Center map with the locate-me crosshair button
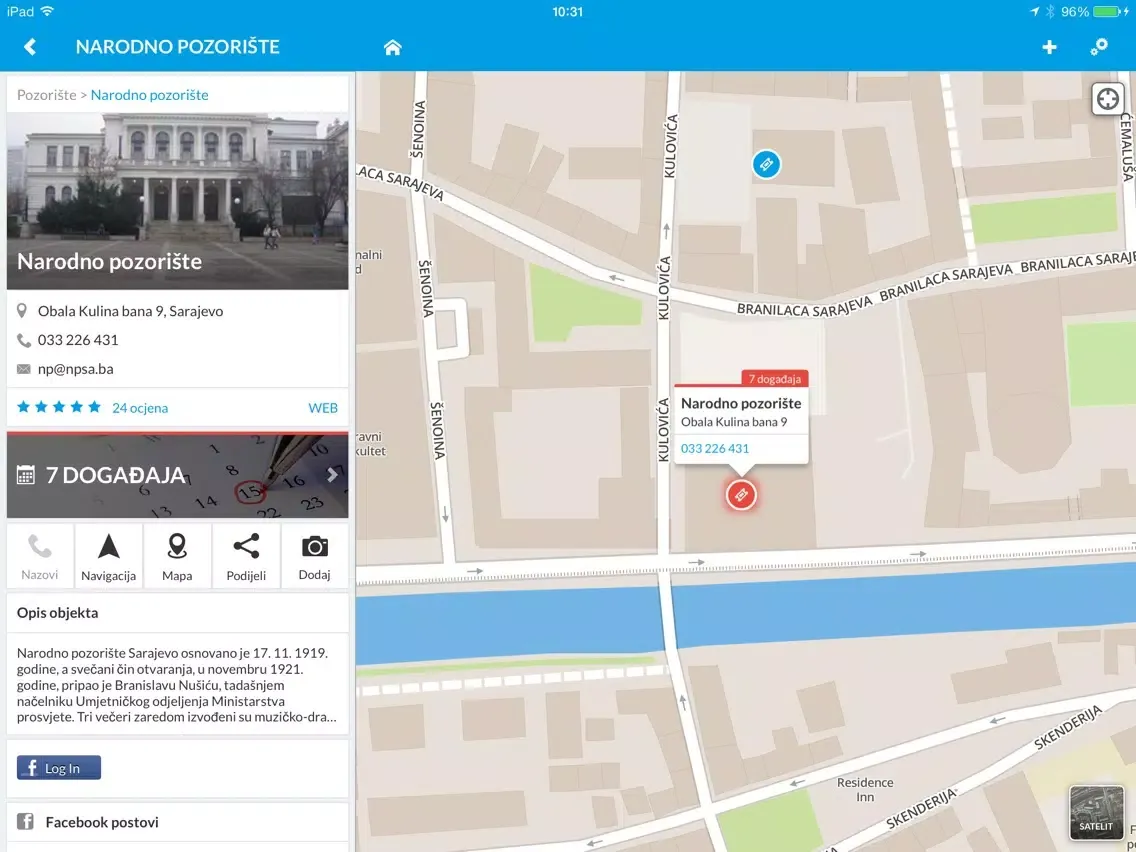Viewport: 1136px width, 852px height. tap(1108, 99)
